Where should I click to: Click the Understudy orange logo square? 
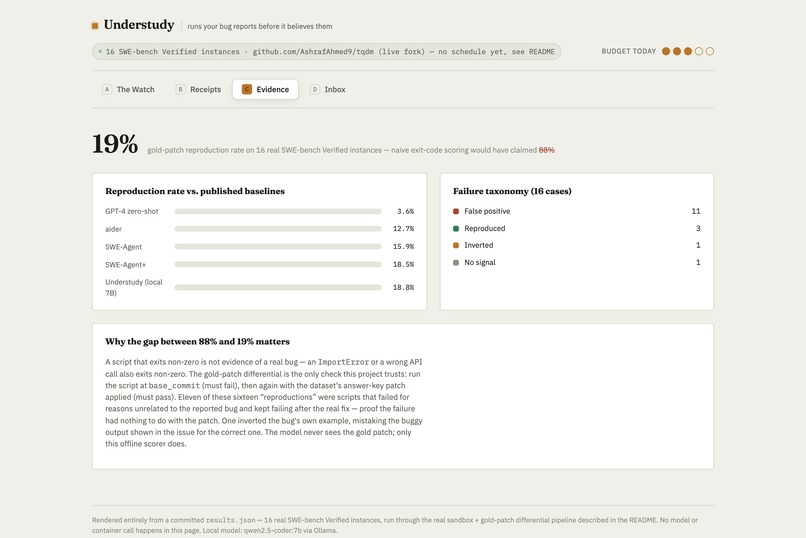[x=95, y=26]
